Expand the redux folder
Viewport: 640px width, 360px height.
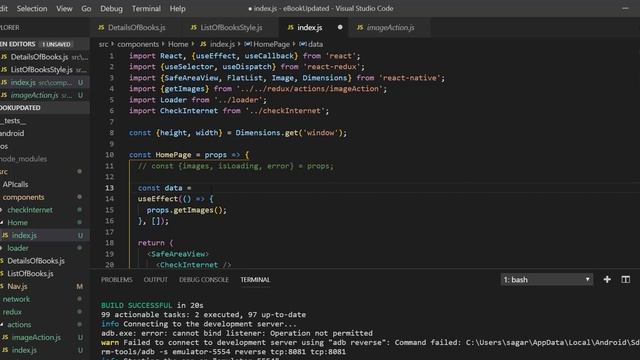tap(44, 312)
